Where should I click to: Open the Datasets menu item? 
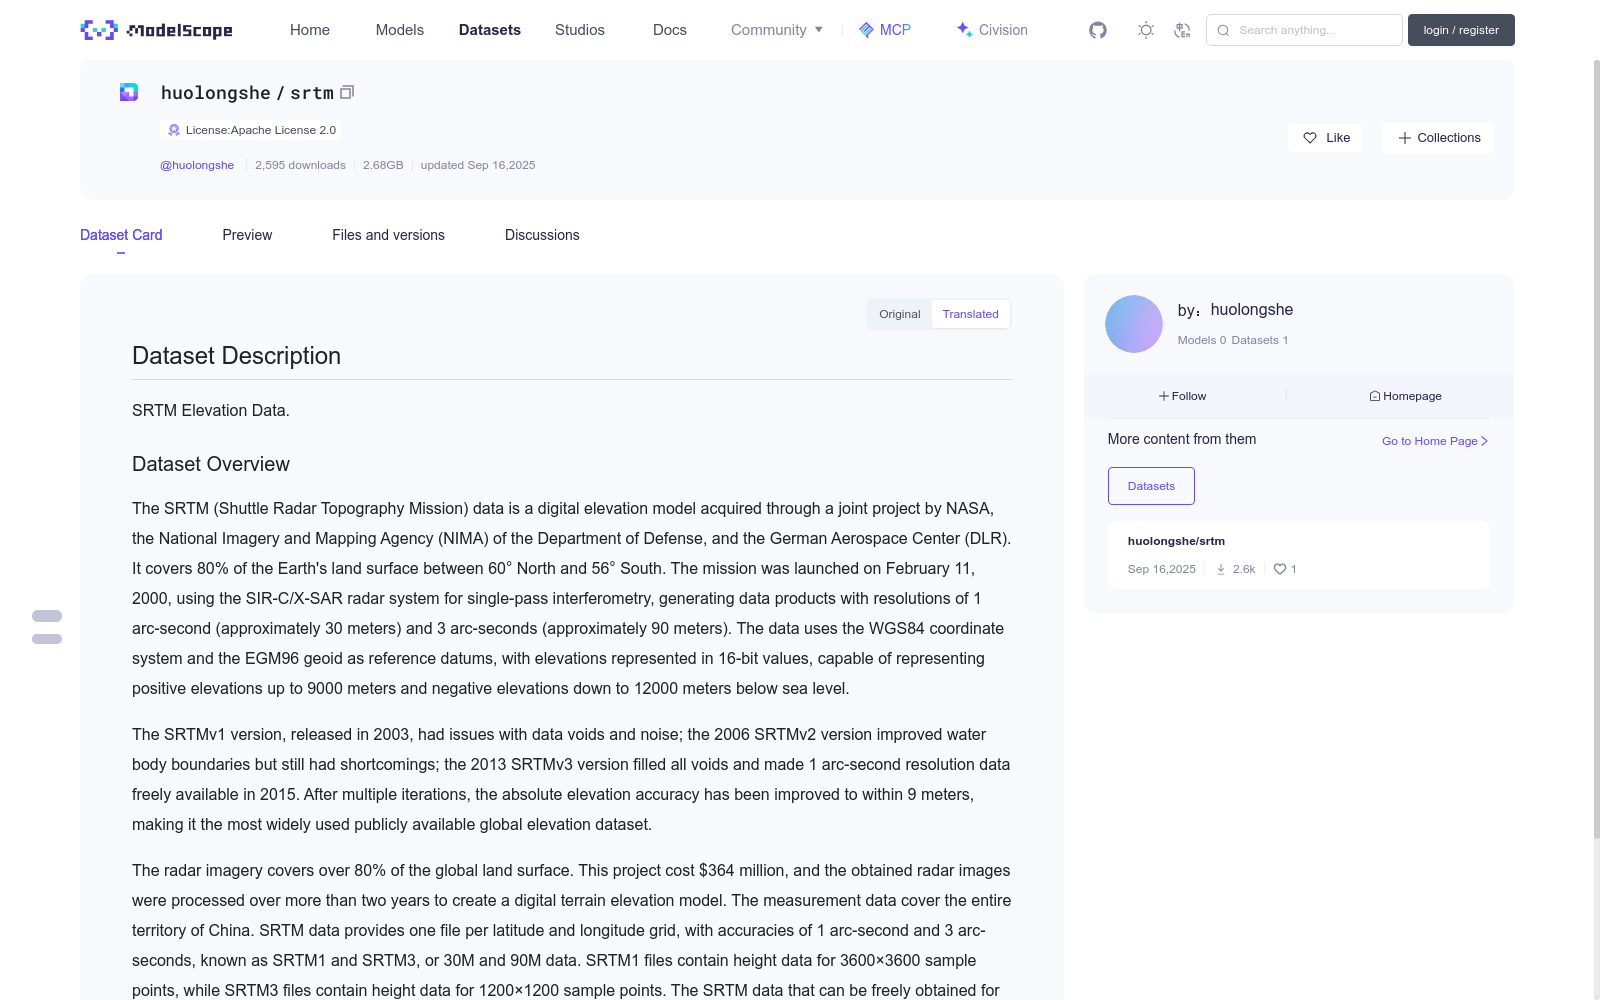pos(490,30)
